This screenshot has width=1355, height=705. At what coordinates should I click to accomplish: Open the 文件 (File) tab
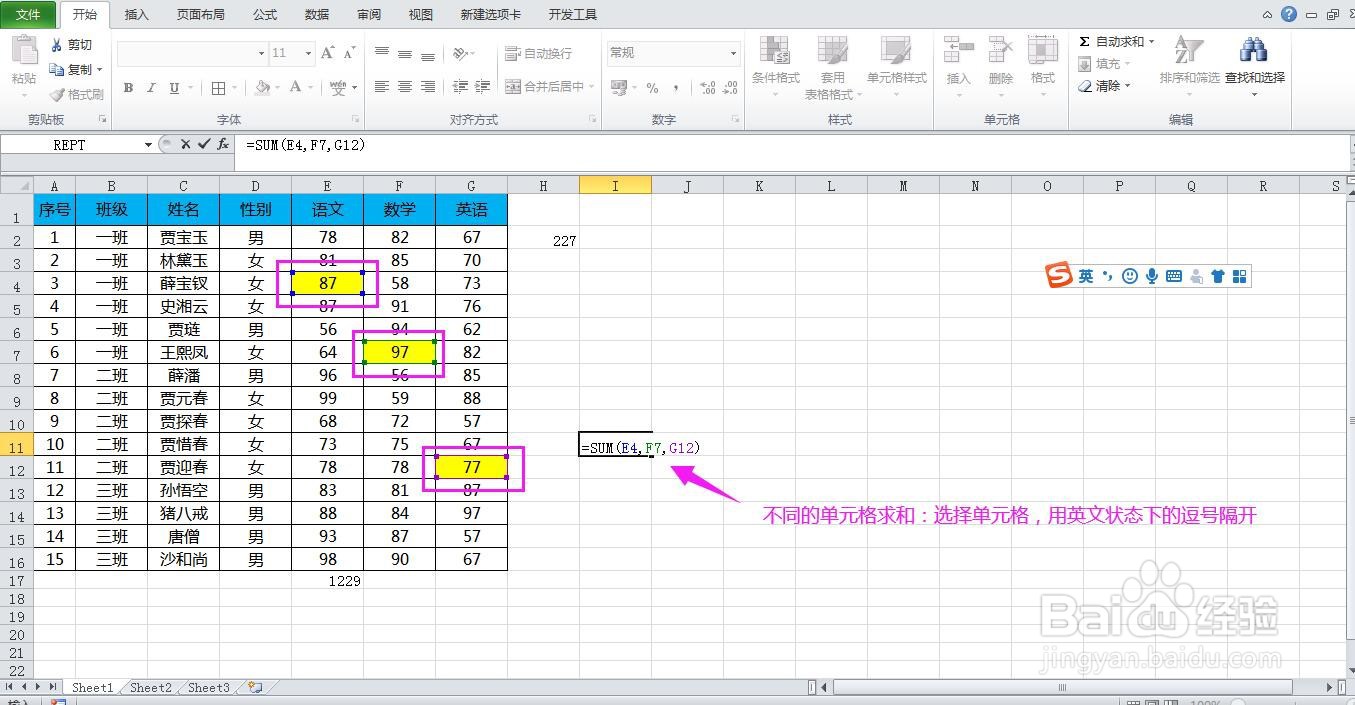pos(29,14)
